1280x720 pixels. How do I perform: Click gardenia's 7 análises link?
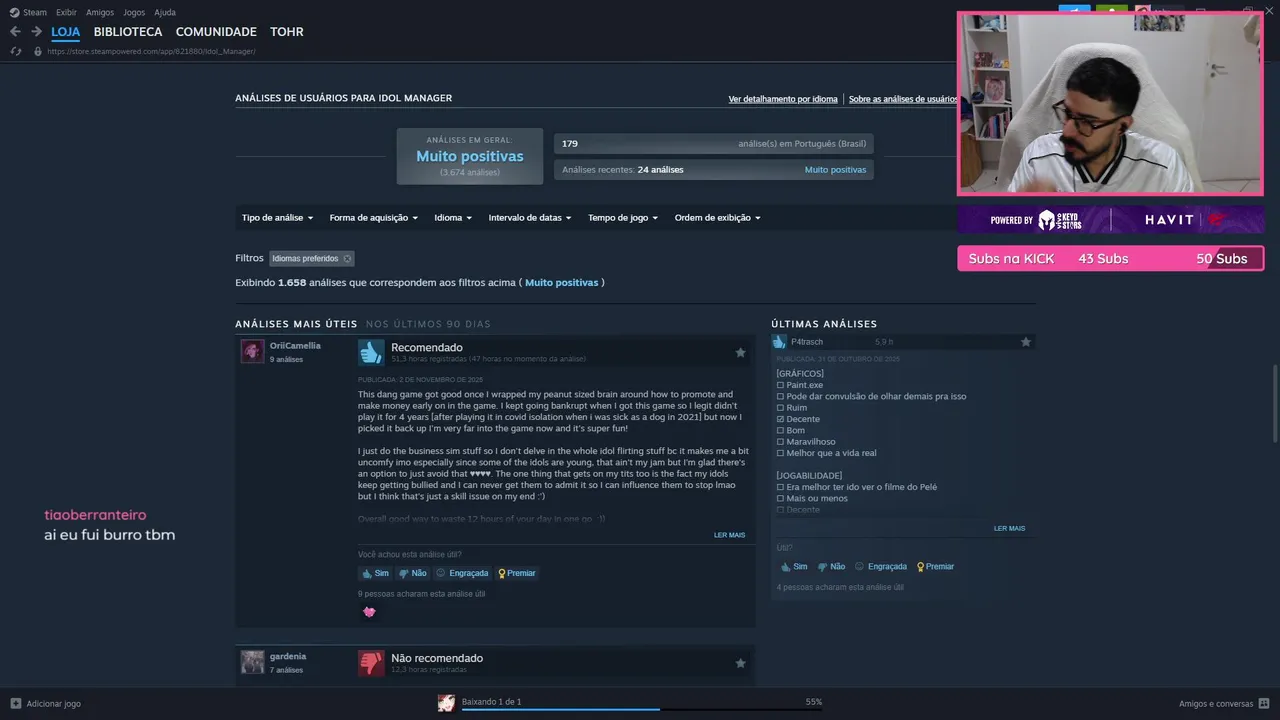pos(286,670)
